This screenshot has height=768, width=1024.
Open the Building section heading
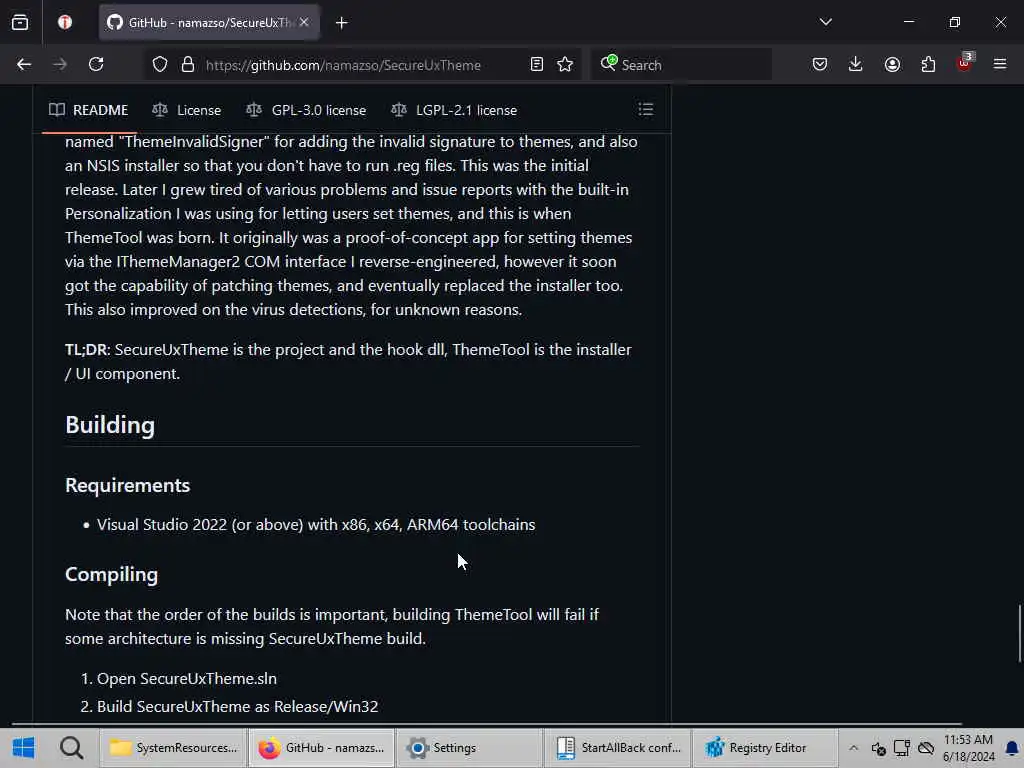pyautogui.click(x=110, y=425)
